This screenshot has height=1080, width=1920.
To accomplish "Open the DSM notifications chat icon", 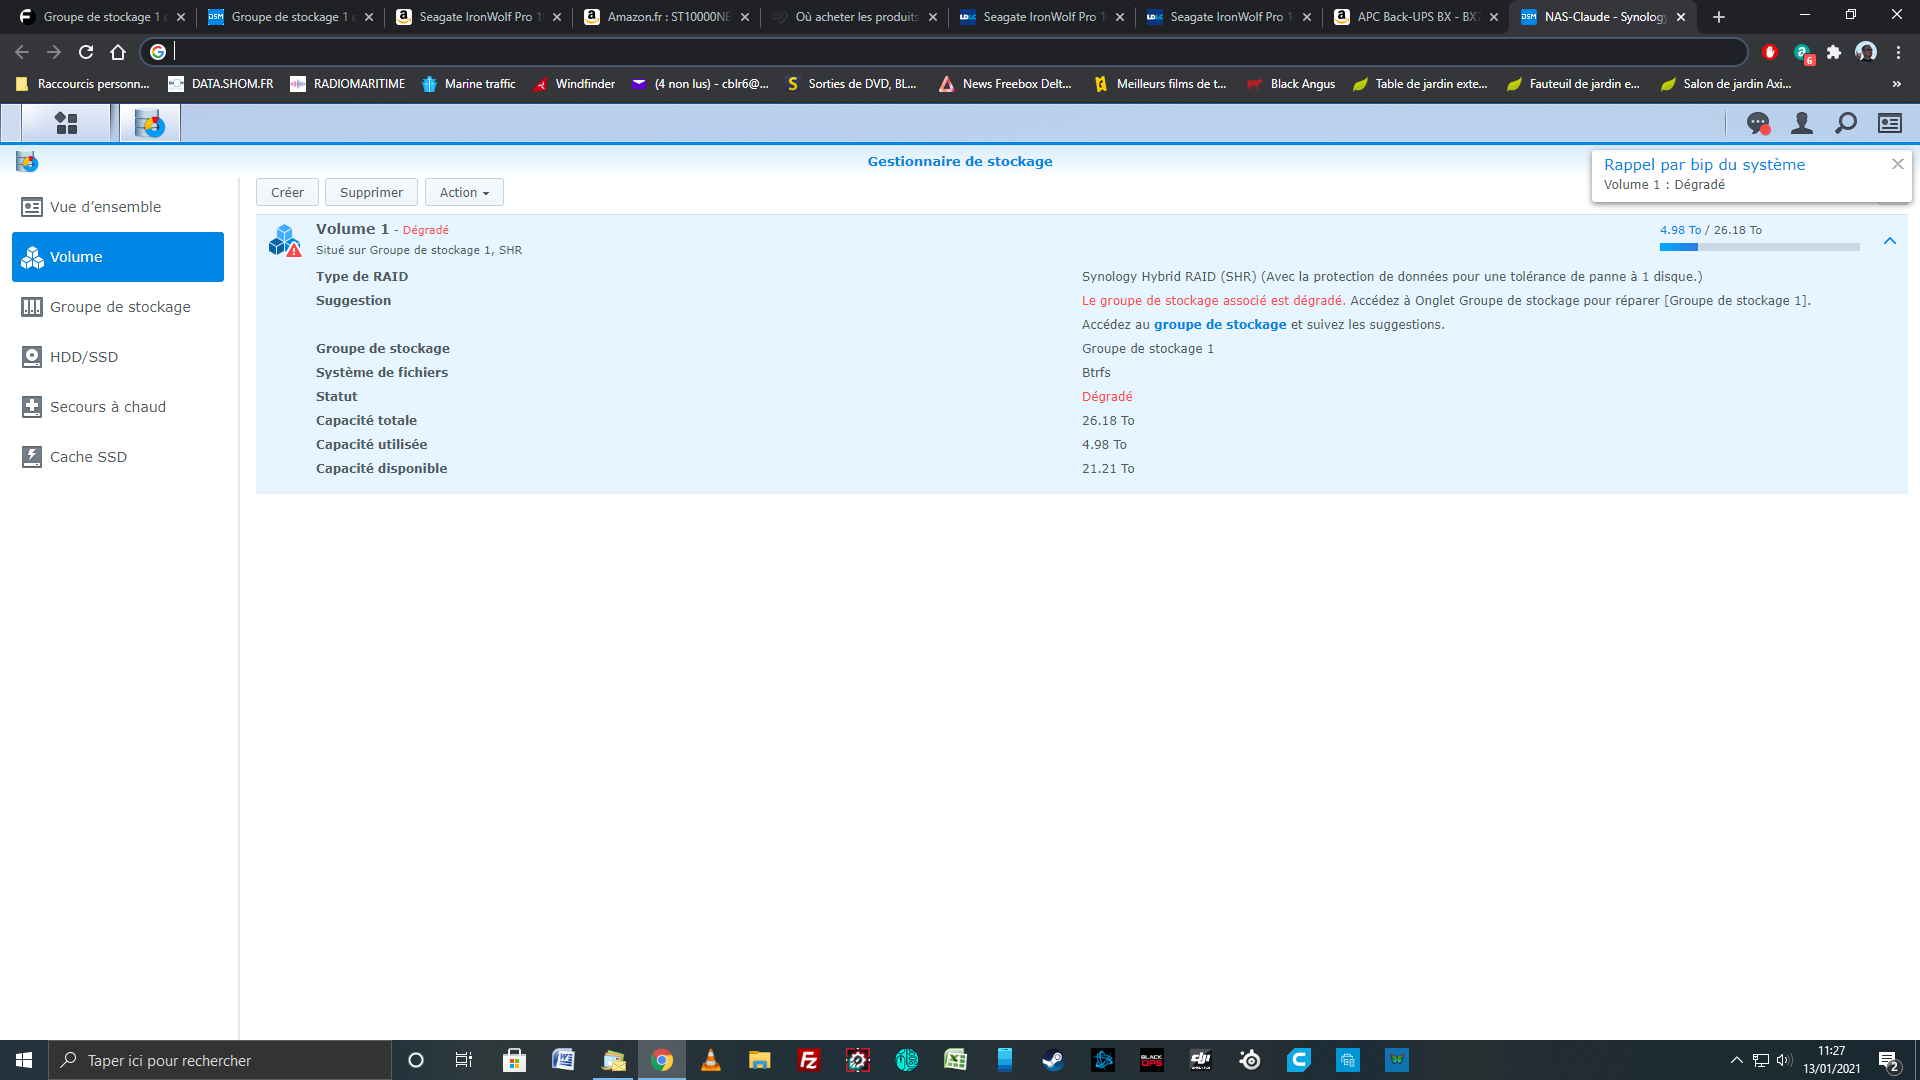I will 1757,123.
